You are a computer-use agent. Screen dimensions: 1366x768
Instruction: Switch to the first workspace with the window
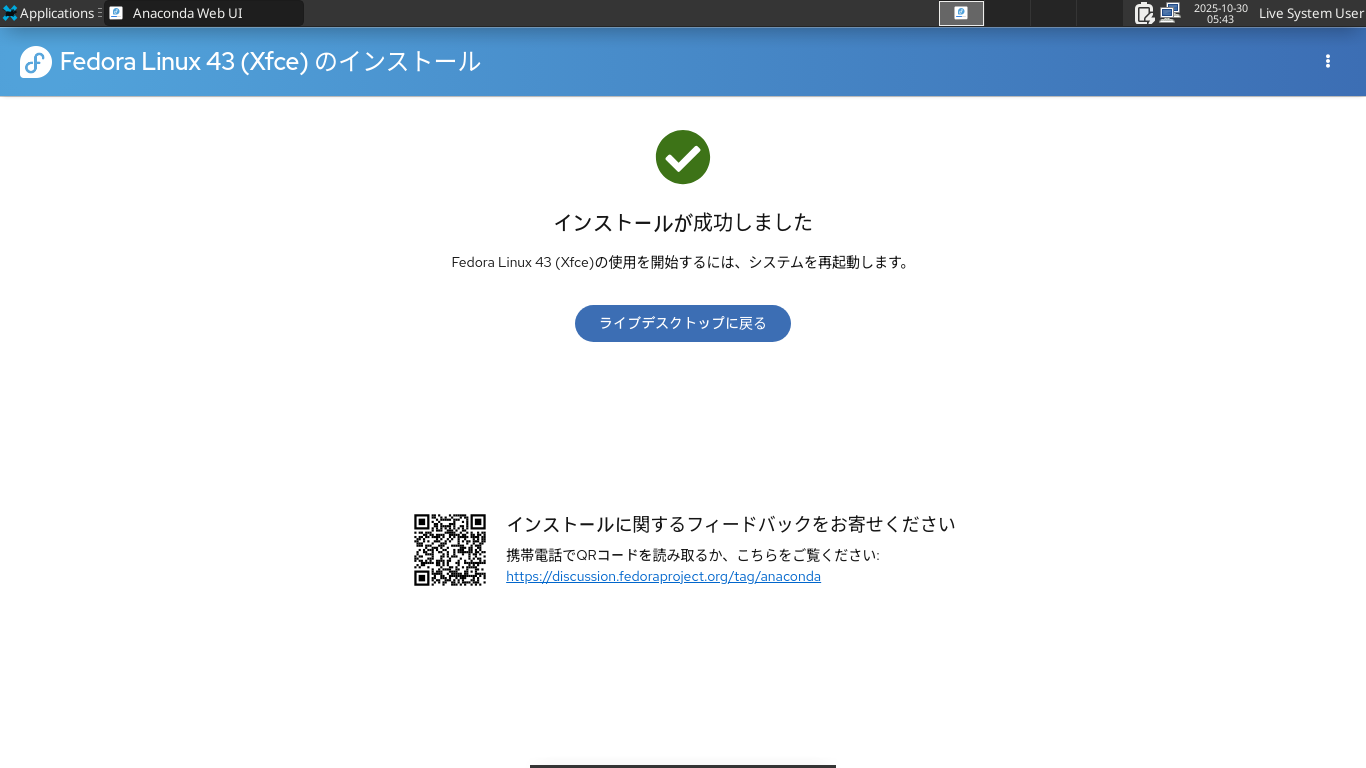pyautogui.click(x=961, y=13)
